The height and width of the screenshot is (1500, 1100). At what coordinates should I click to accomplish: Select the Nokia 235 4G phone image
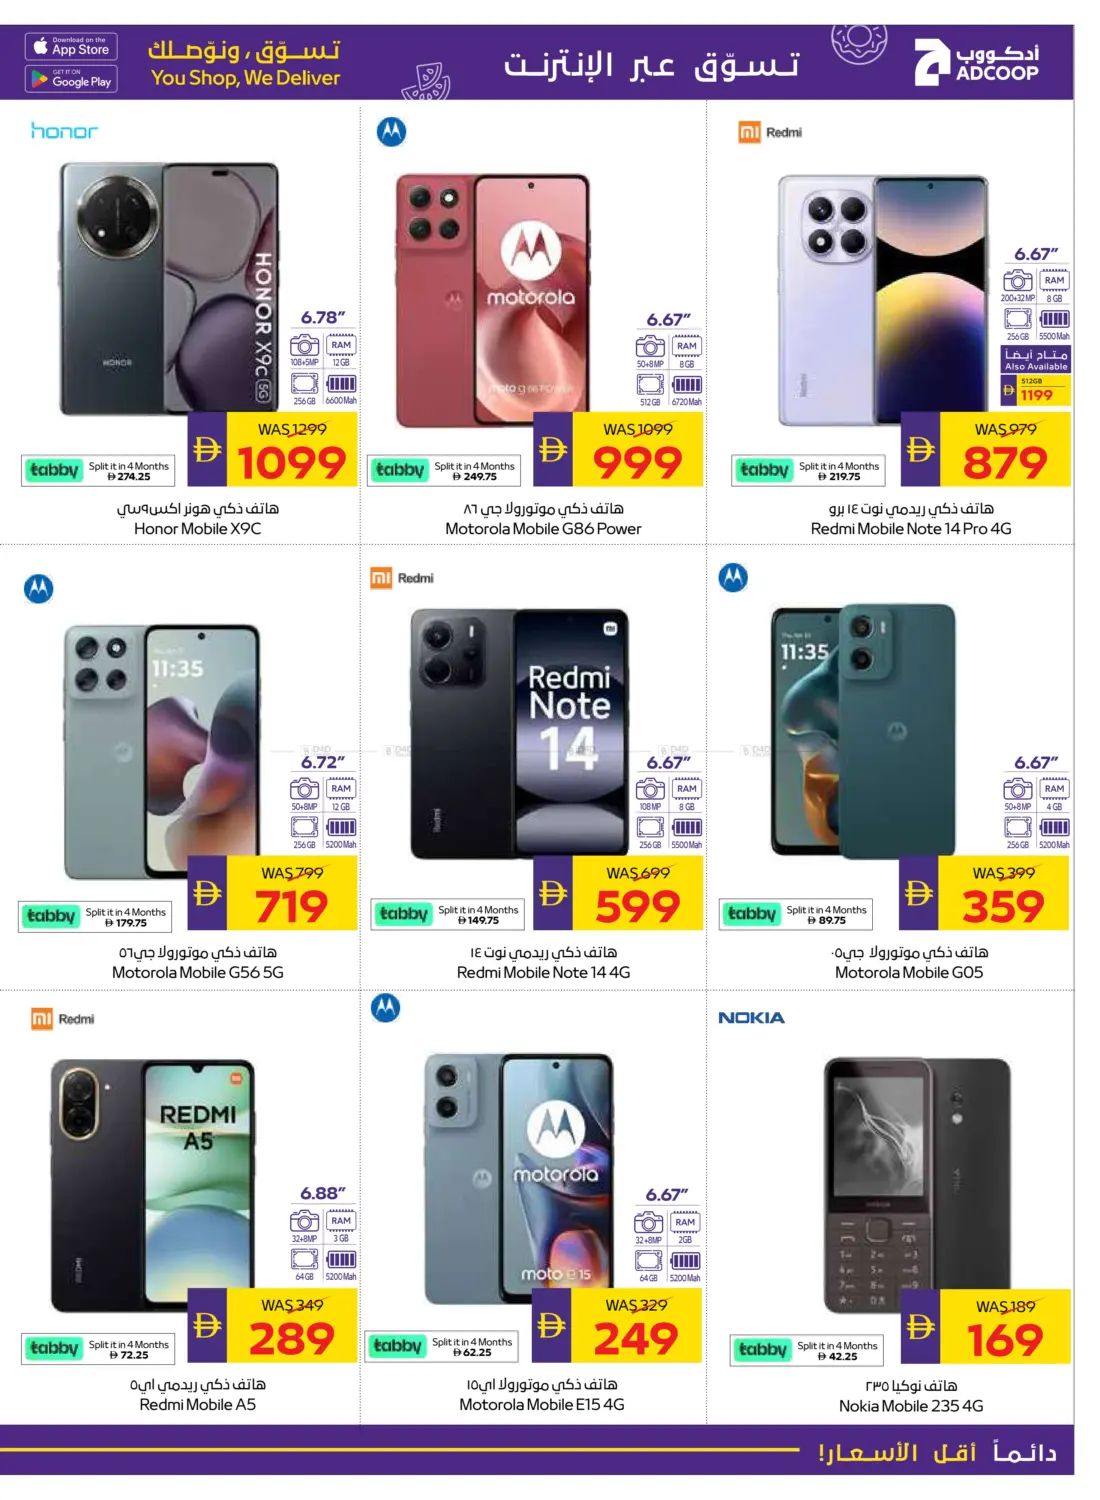916,1186
